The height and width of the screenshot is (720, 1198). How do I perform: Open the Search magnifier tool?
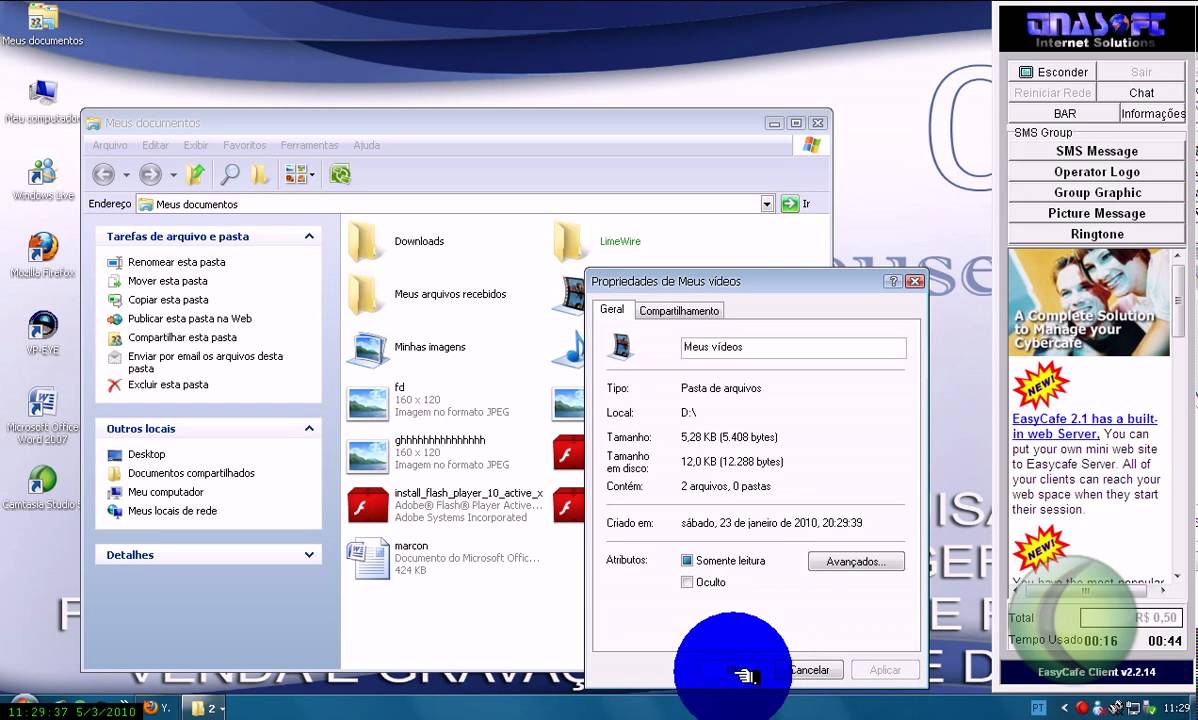pos(229,175)
